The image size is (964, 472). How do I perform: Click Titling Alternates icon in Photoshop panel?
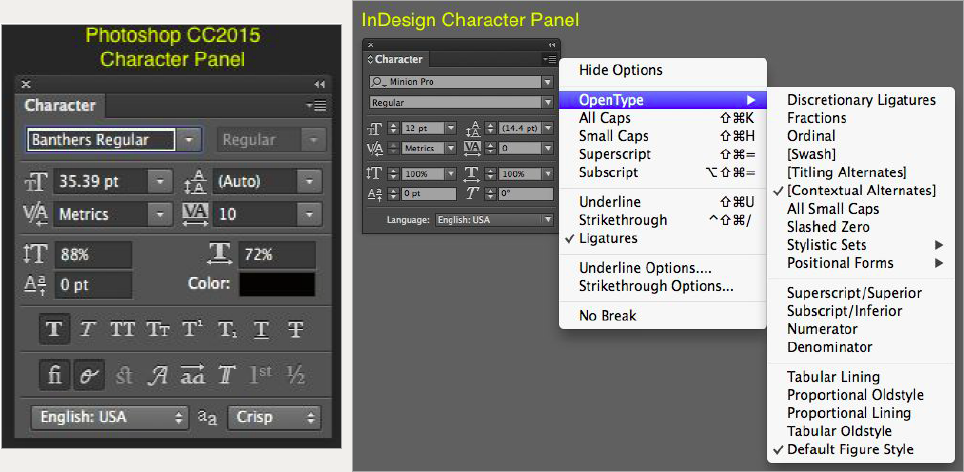tap(228, 375)
